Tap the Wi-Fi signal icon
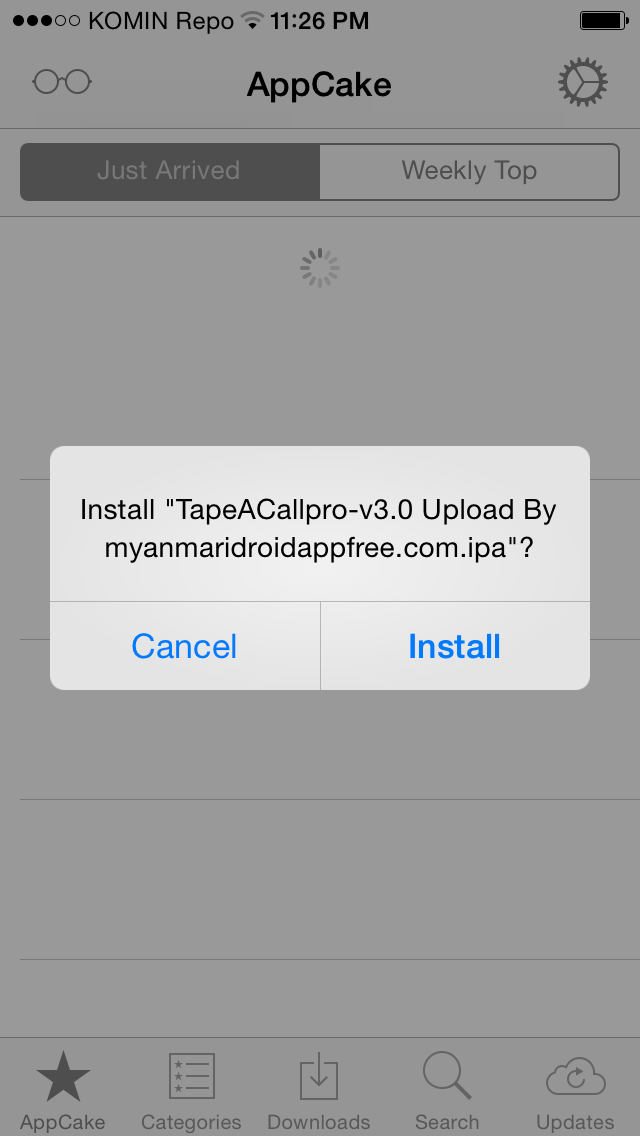The image size is (640, 1136). point(252,20)
